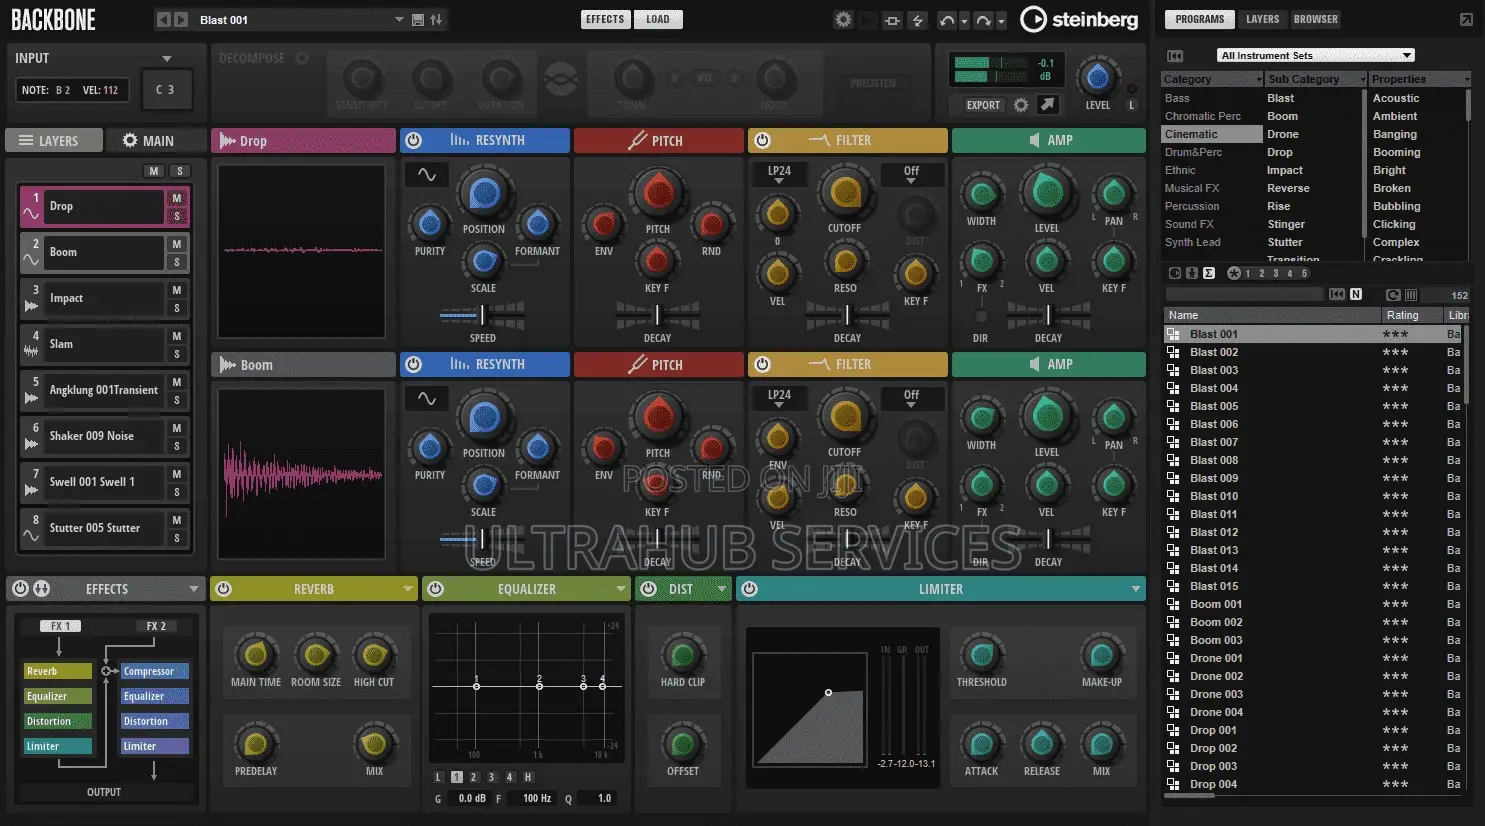Toggle power of the Drop RESYNTH section
This screenshot has width=1485, height=826.
413,141
